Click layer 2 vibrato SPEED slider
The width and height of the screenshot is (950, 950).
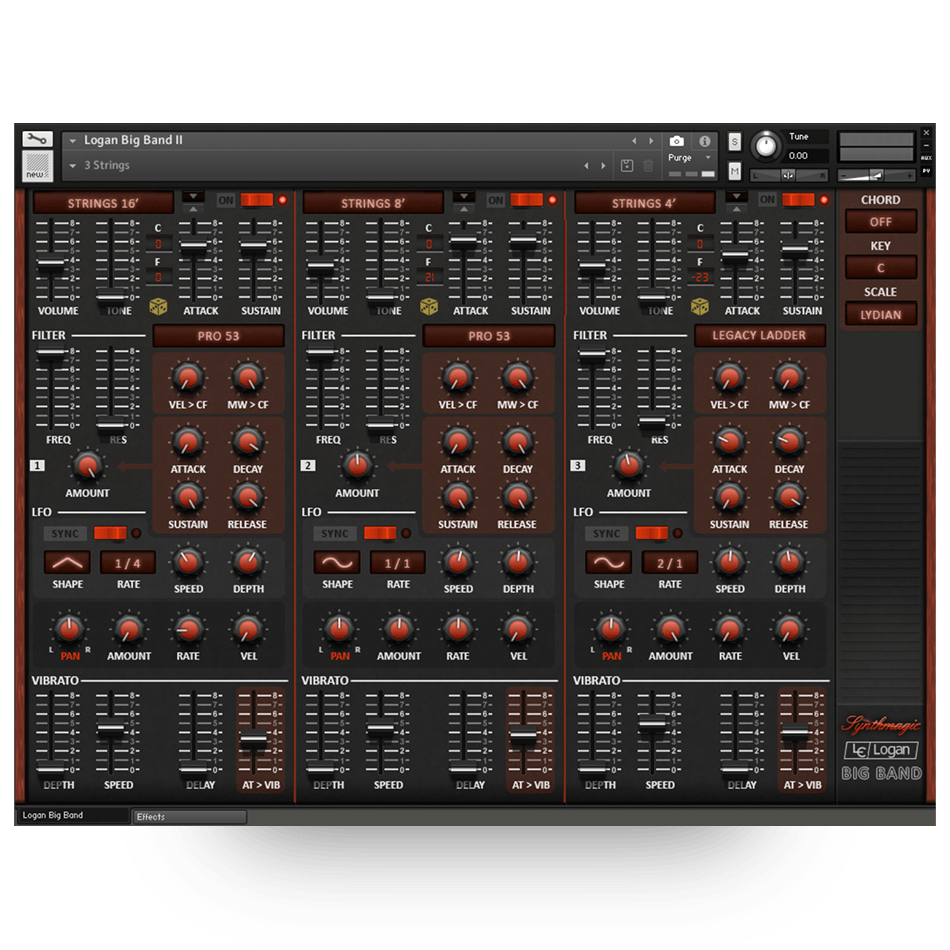380,729
